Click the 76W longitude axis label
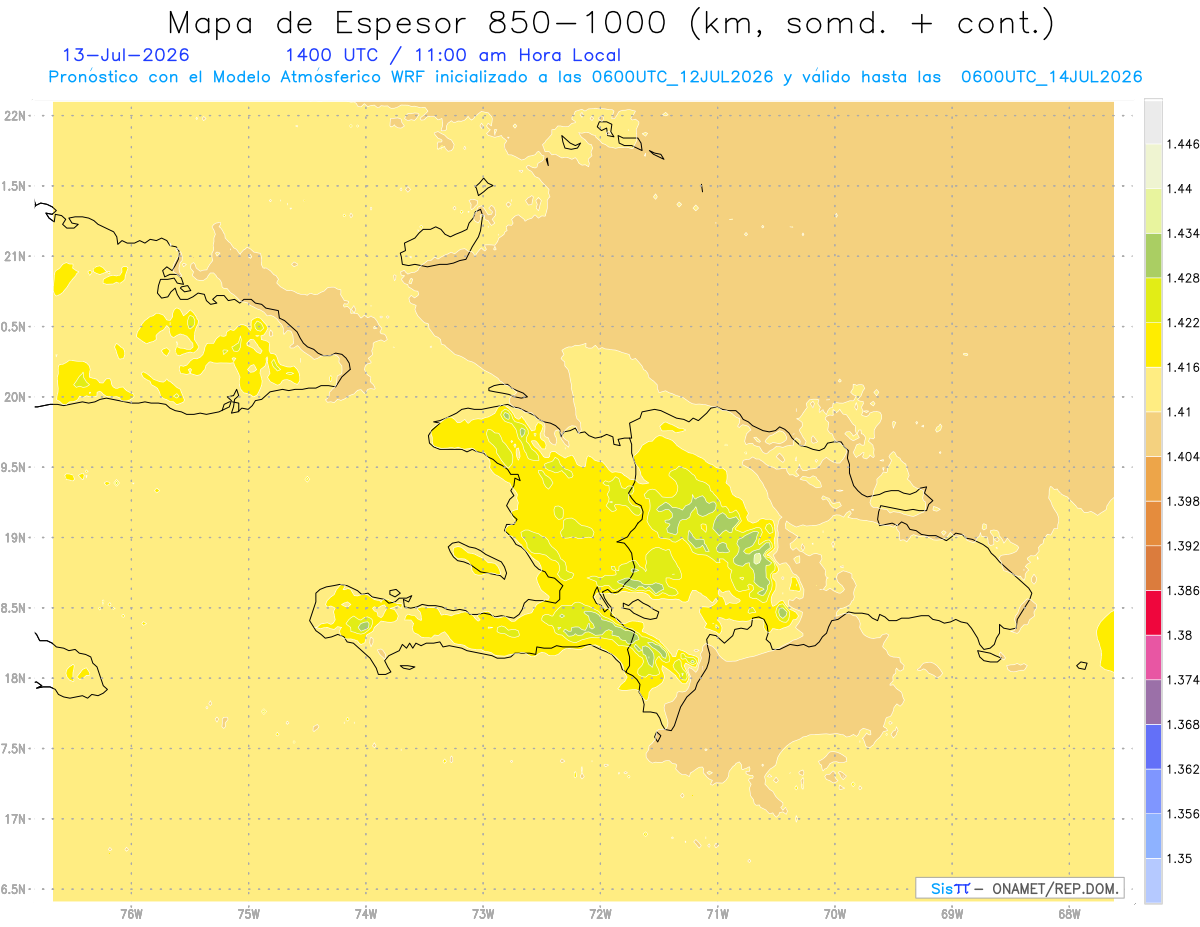The height and width of the screenshot is (927, 1200). pyautogui.click(x=131, y=914)
